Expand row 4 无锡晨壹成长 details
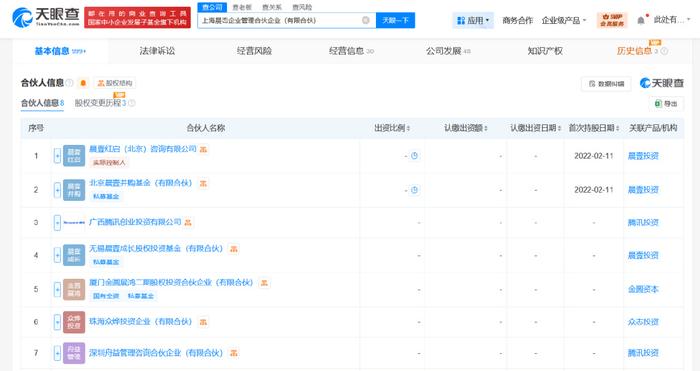Viewport: 700px width, 371px height. pyautogui.click(x=57, y=255)
